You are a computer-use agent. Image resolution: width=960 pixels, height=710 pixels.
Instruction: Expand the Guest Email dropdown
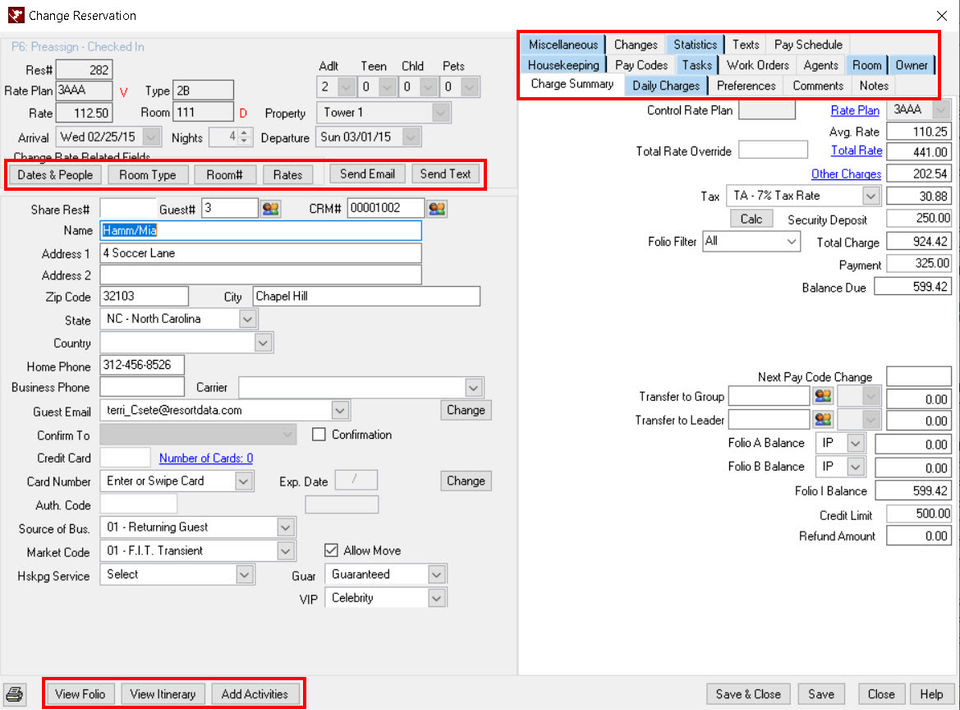pyautogui.click(x=340, y=410)
